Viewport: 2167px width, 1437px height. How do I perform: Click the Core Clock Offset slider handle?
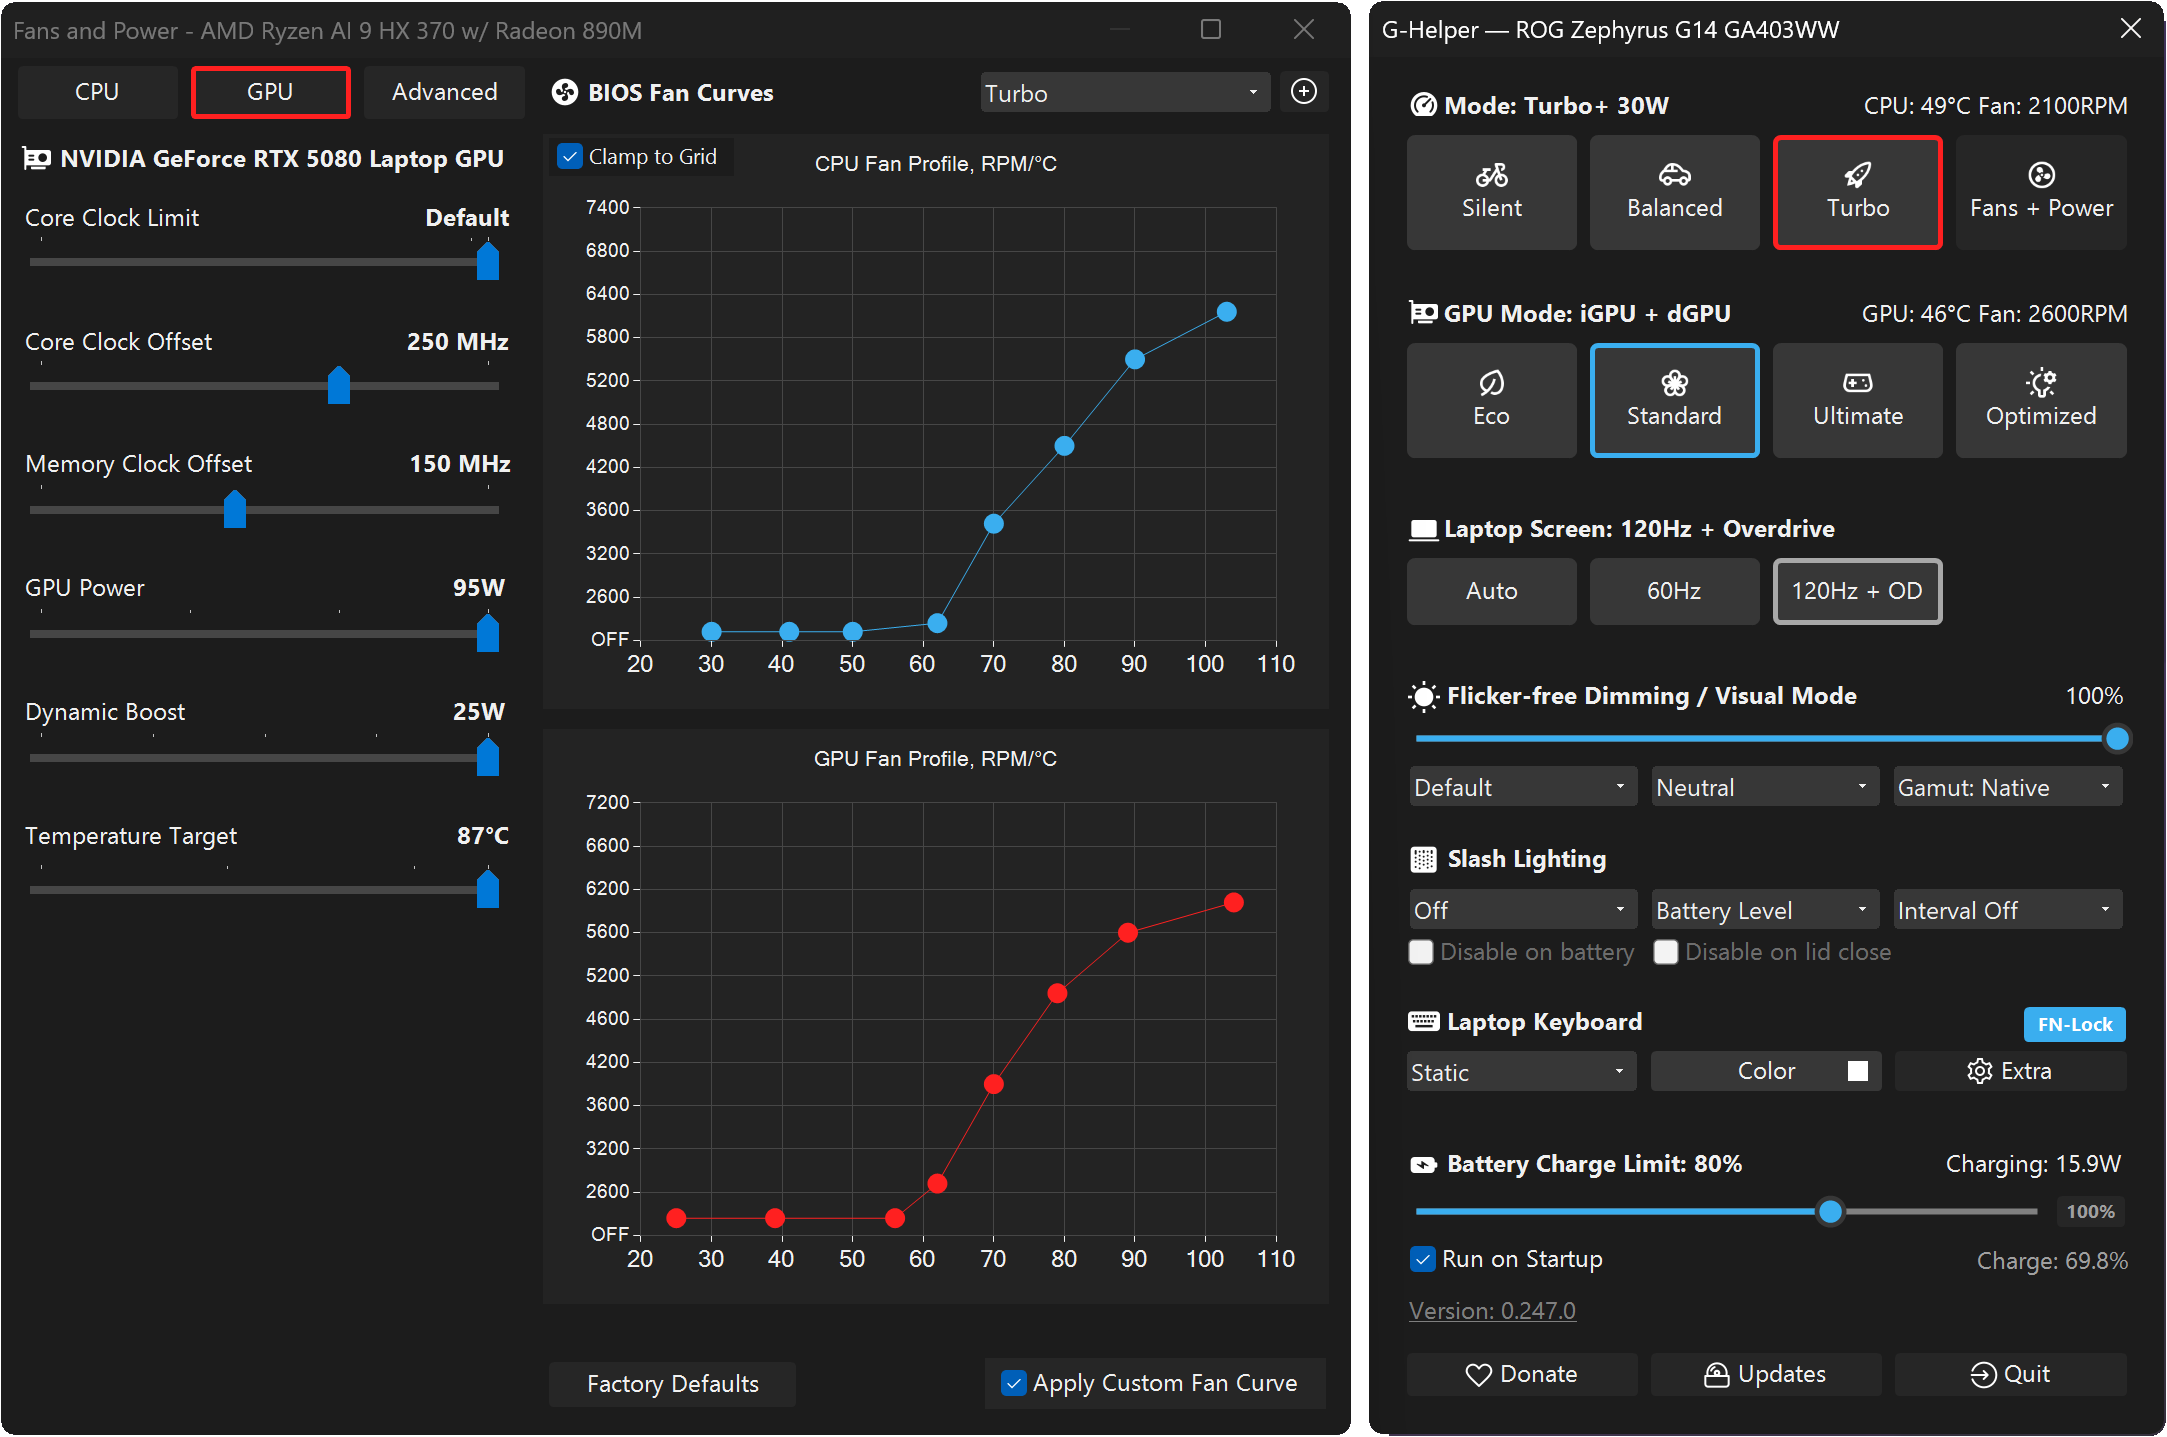pos(339,385)
